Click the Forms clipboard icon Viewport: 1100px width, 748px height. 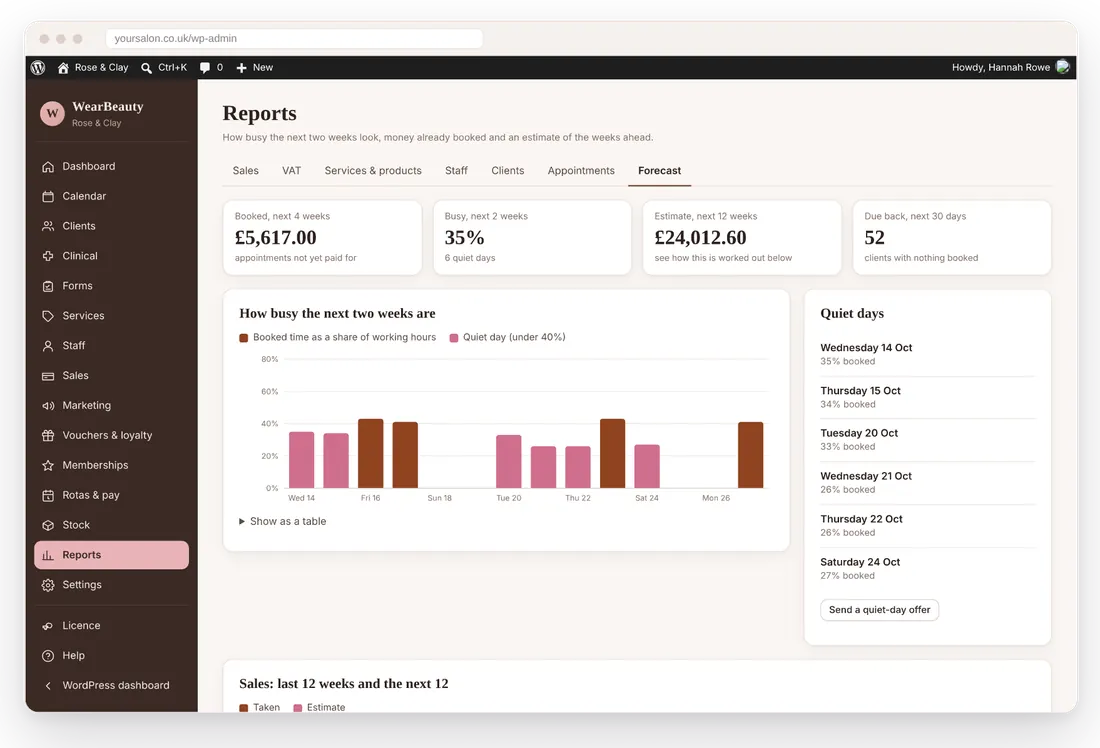point(48,286)
